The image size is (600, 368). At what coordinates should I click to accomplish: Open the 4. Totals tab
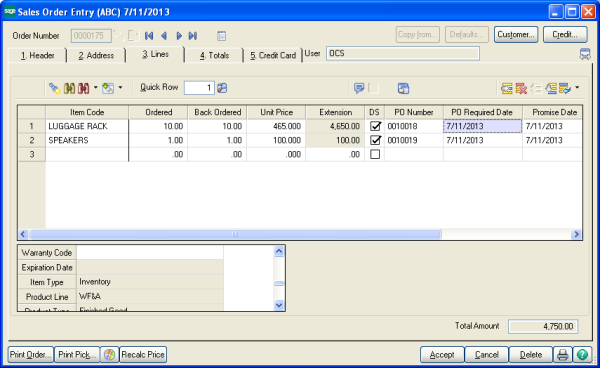click(214, 55)
